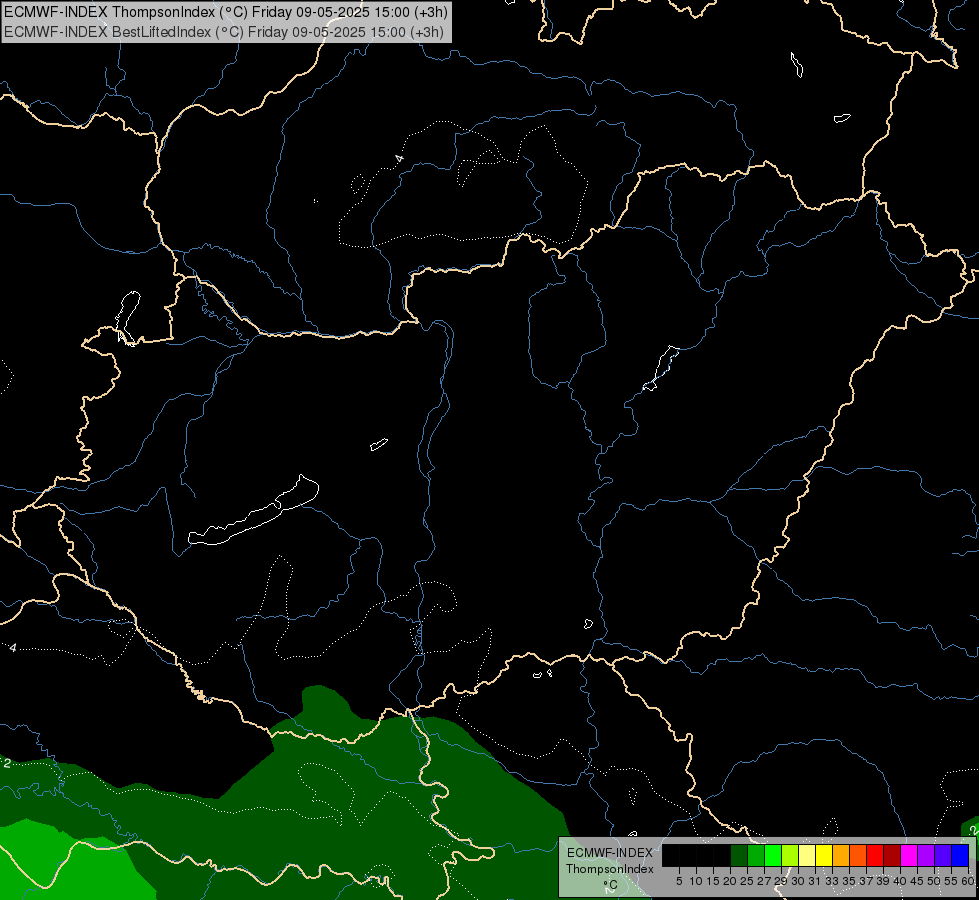979x900 pixels.
Task: Click the legend title "ECMWF-INDEX"
Action: point(610,853)
